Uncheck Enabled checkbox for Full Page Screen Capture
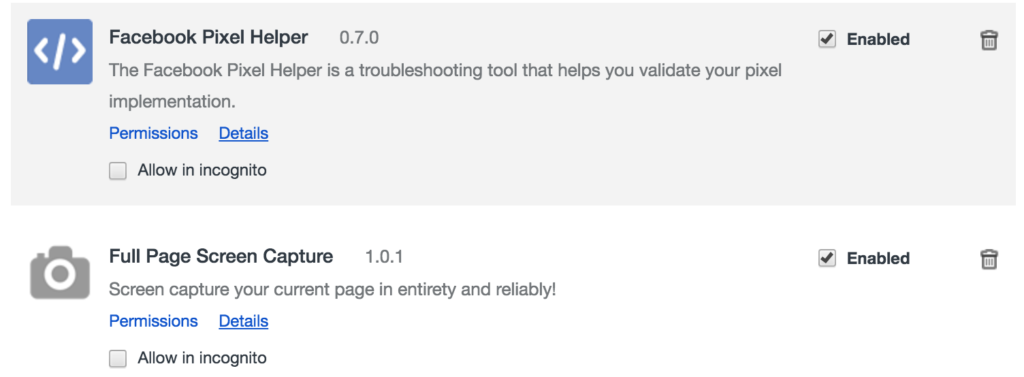1024x377 pixels. coord(827,258)
